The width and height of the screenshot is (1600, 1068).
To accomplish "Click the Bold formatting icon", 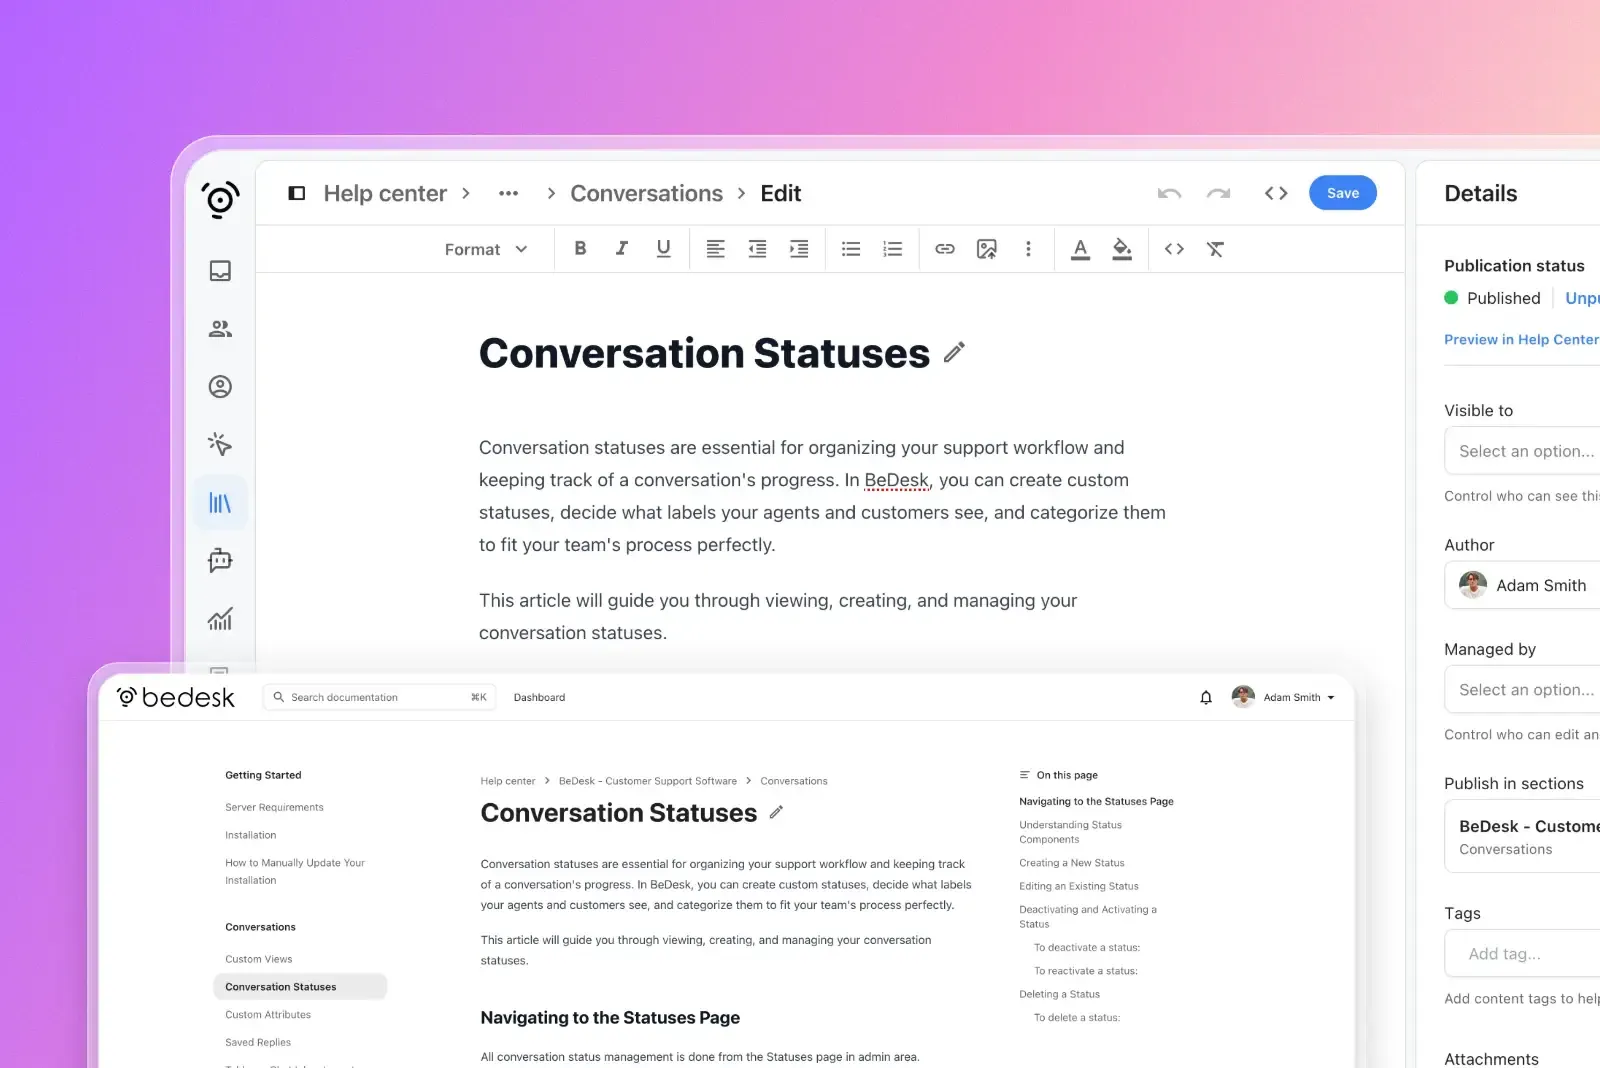I will (580, 249).
